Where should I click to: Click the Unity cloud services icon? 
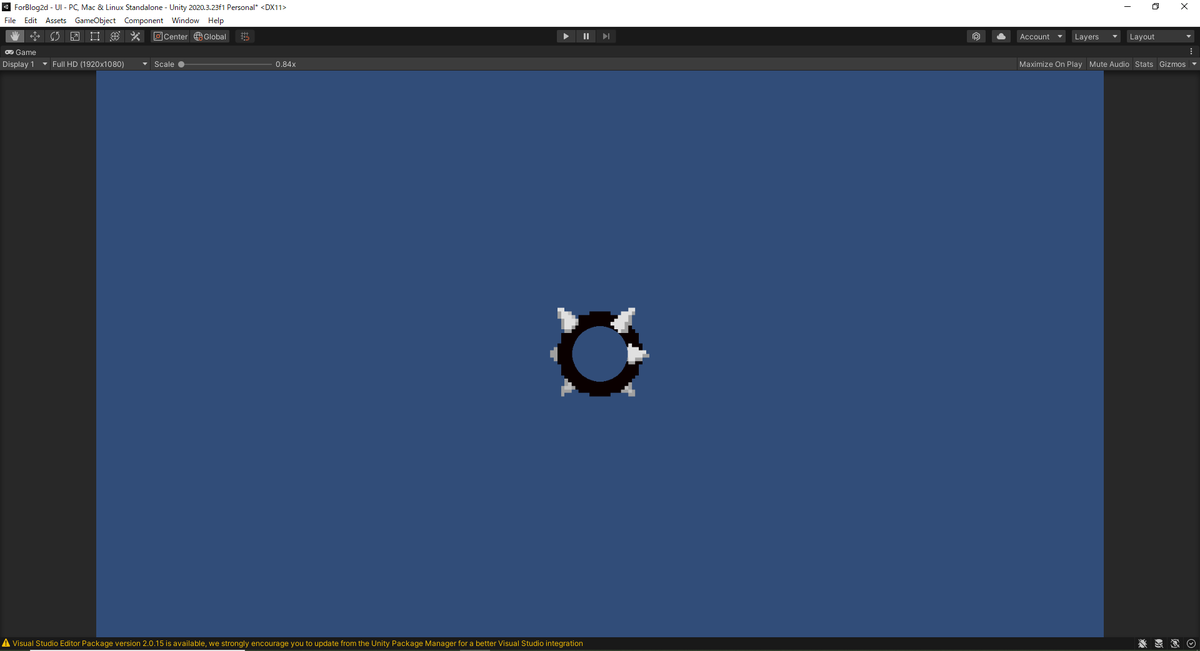pos(1001,36)
